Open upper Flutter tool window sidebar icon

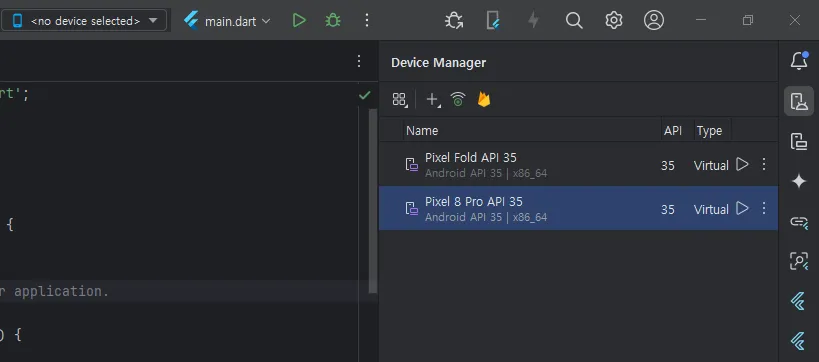(x=798, y=301)
